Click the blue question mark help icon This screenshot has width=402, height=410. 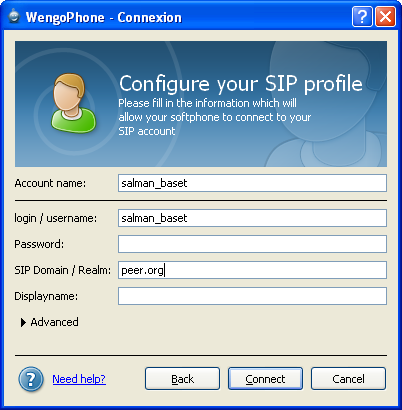31,379
